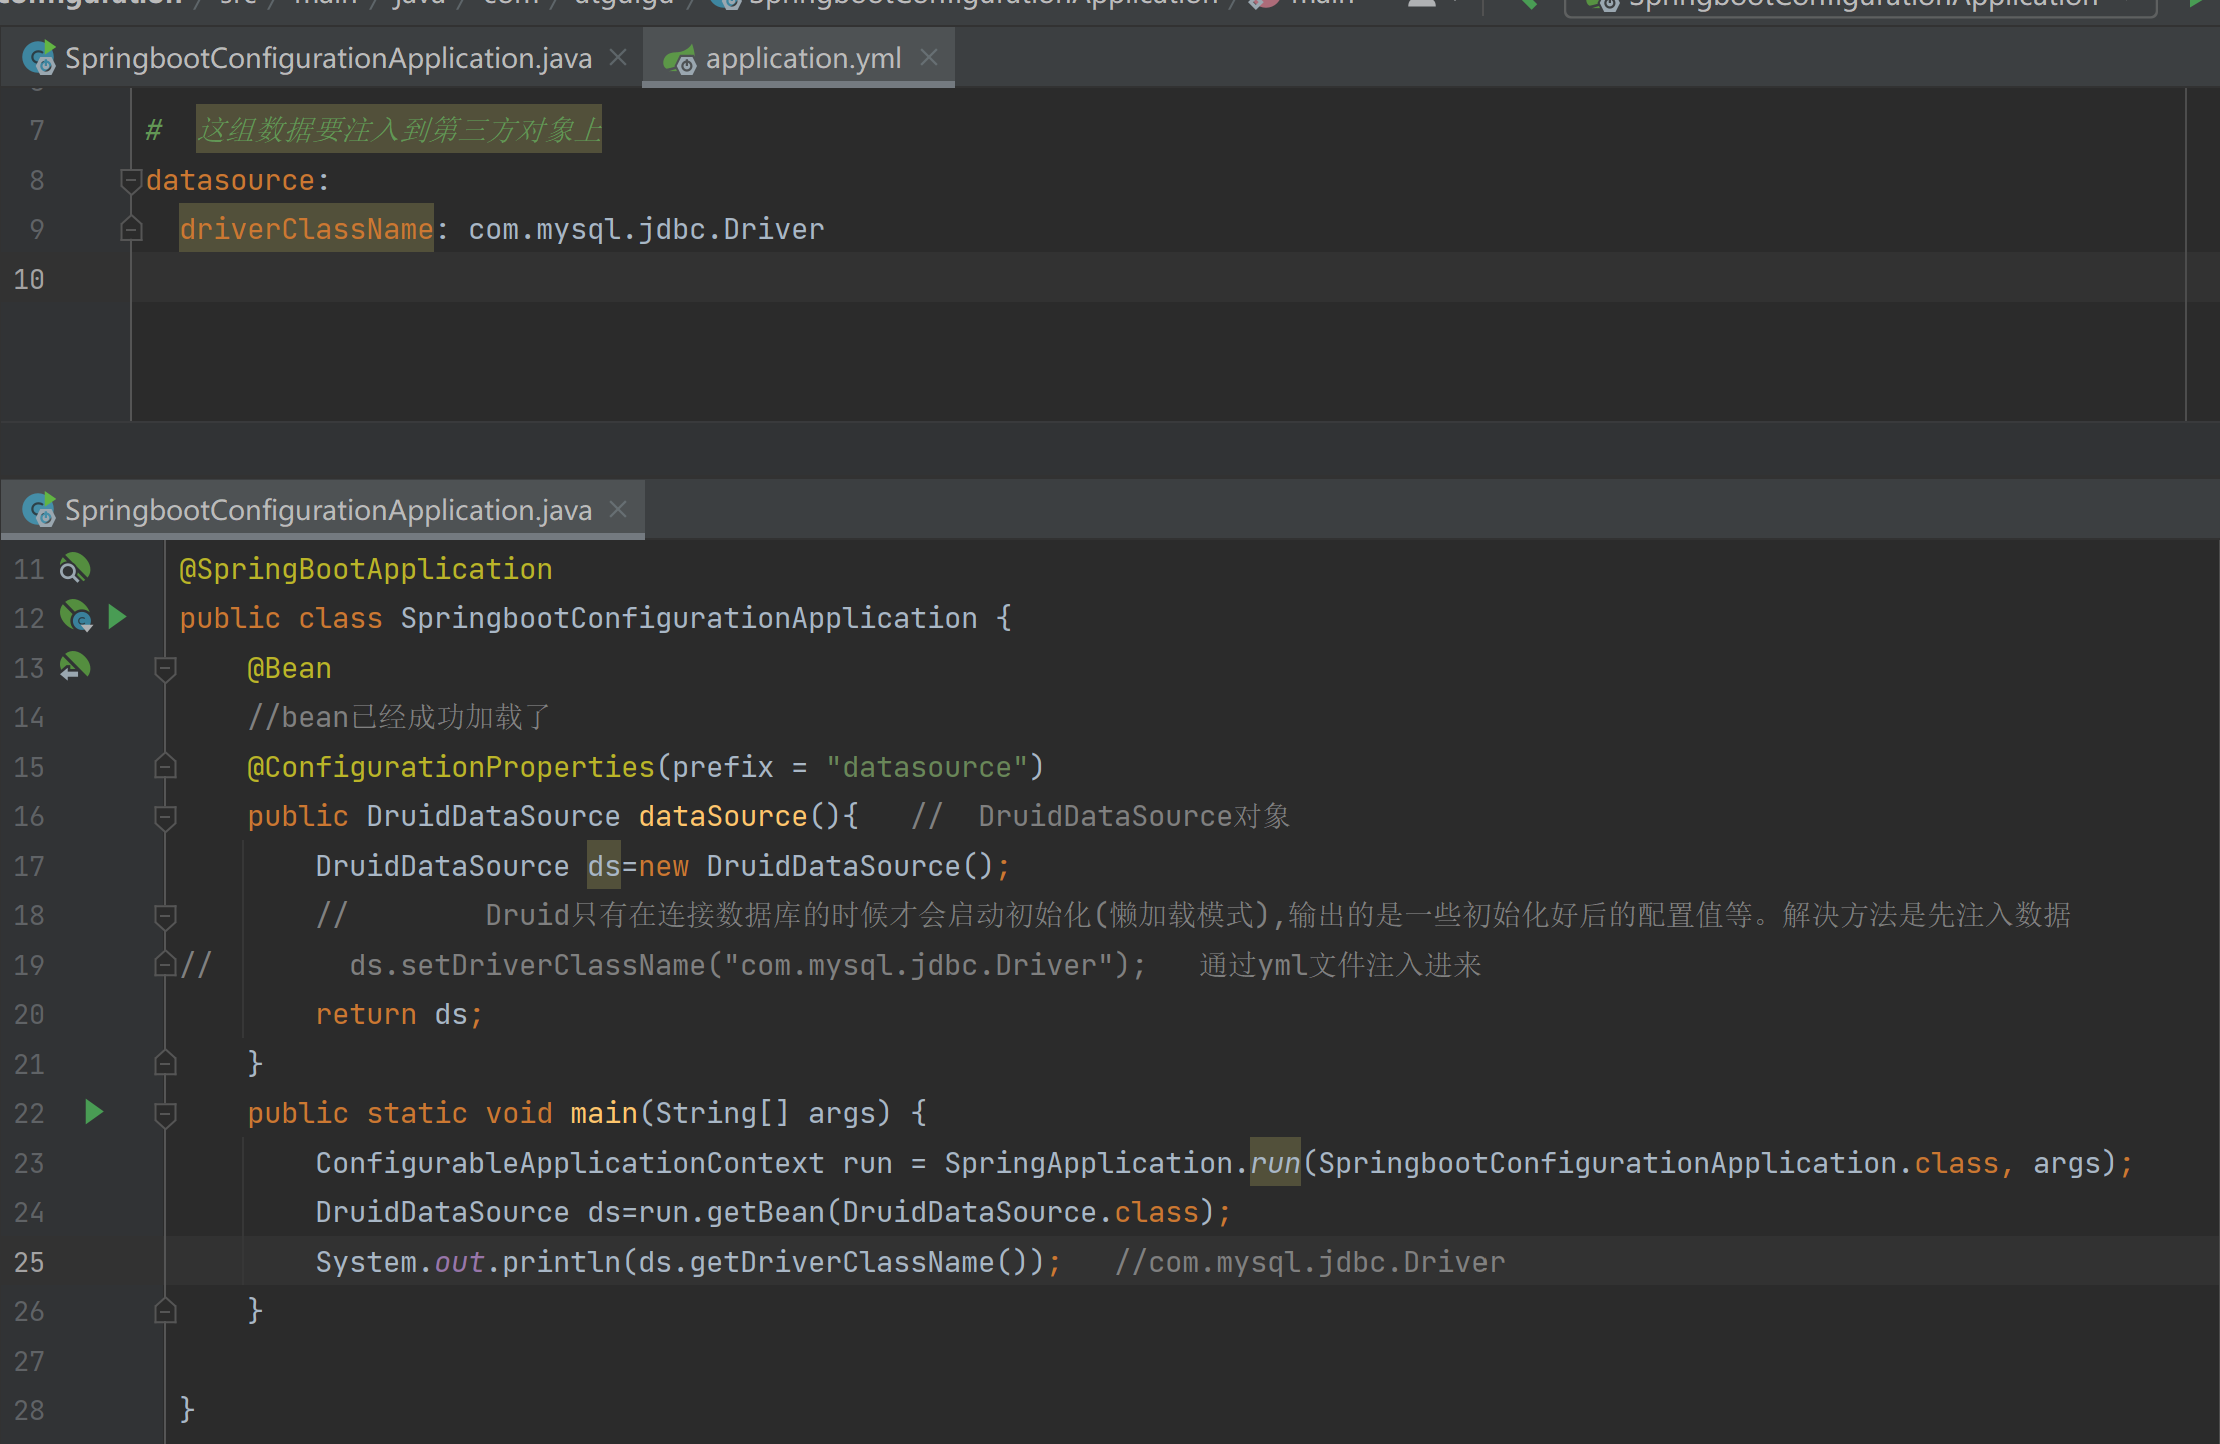Collapse the main method using its fold arrow
The image size is (2220, 1444).
[165, 1112]
